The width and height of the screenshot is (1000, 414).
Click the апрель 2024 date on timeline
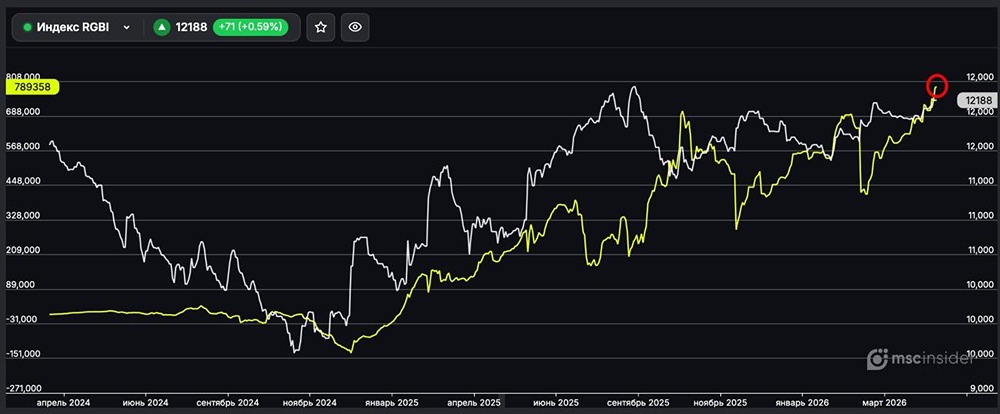point(63,401)
